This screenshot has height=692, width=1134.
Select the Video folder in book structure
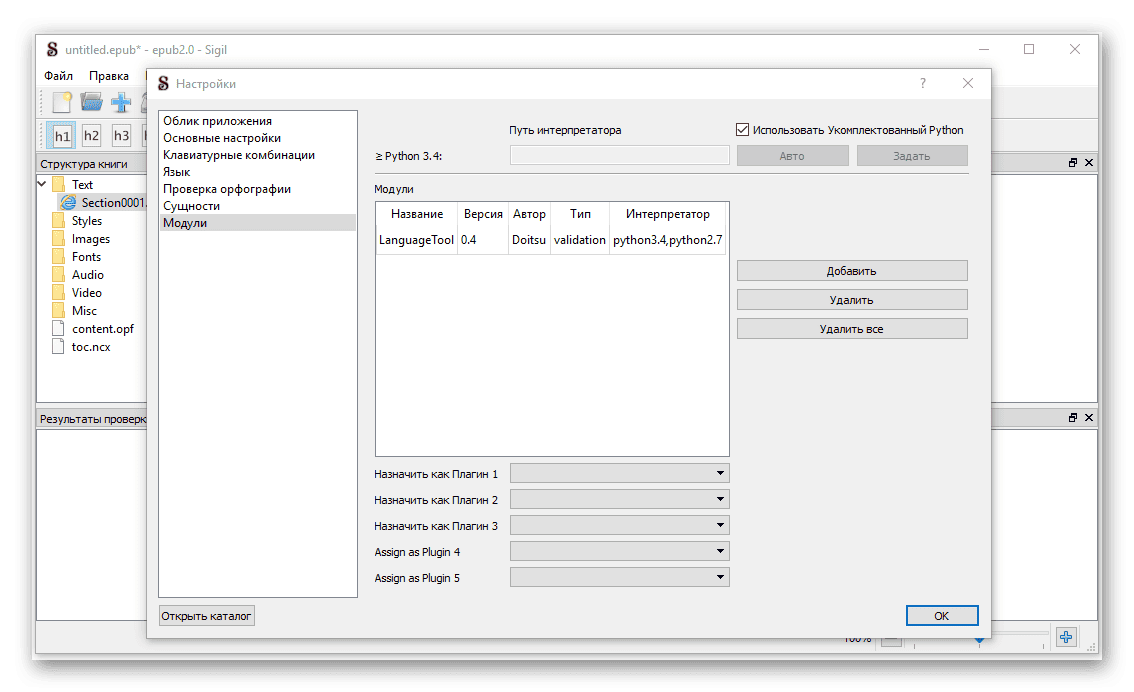tap(87, 293)
